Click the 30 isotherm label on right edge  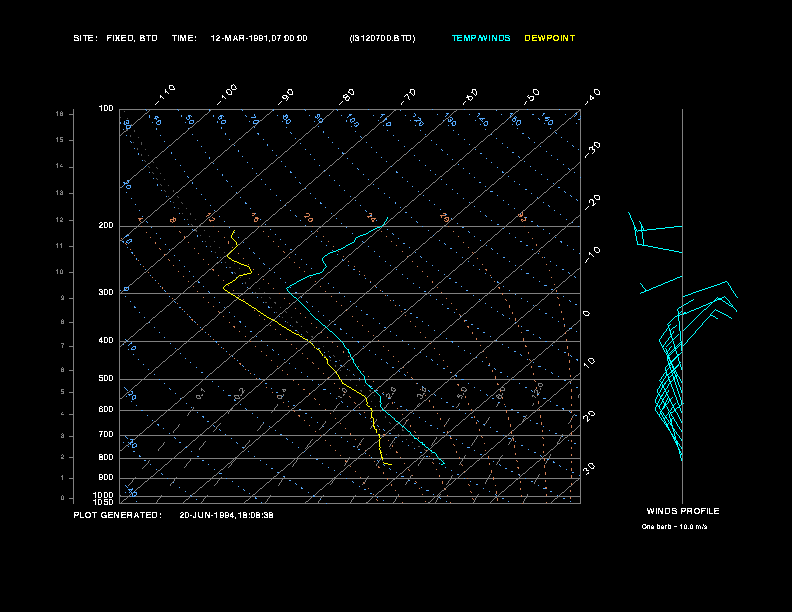coord(589,468)
